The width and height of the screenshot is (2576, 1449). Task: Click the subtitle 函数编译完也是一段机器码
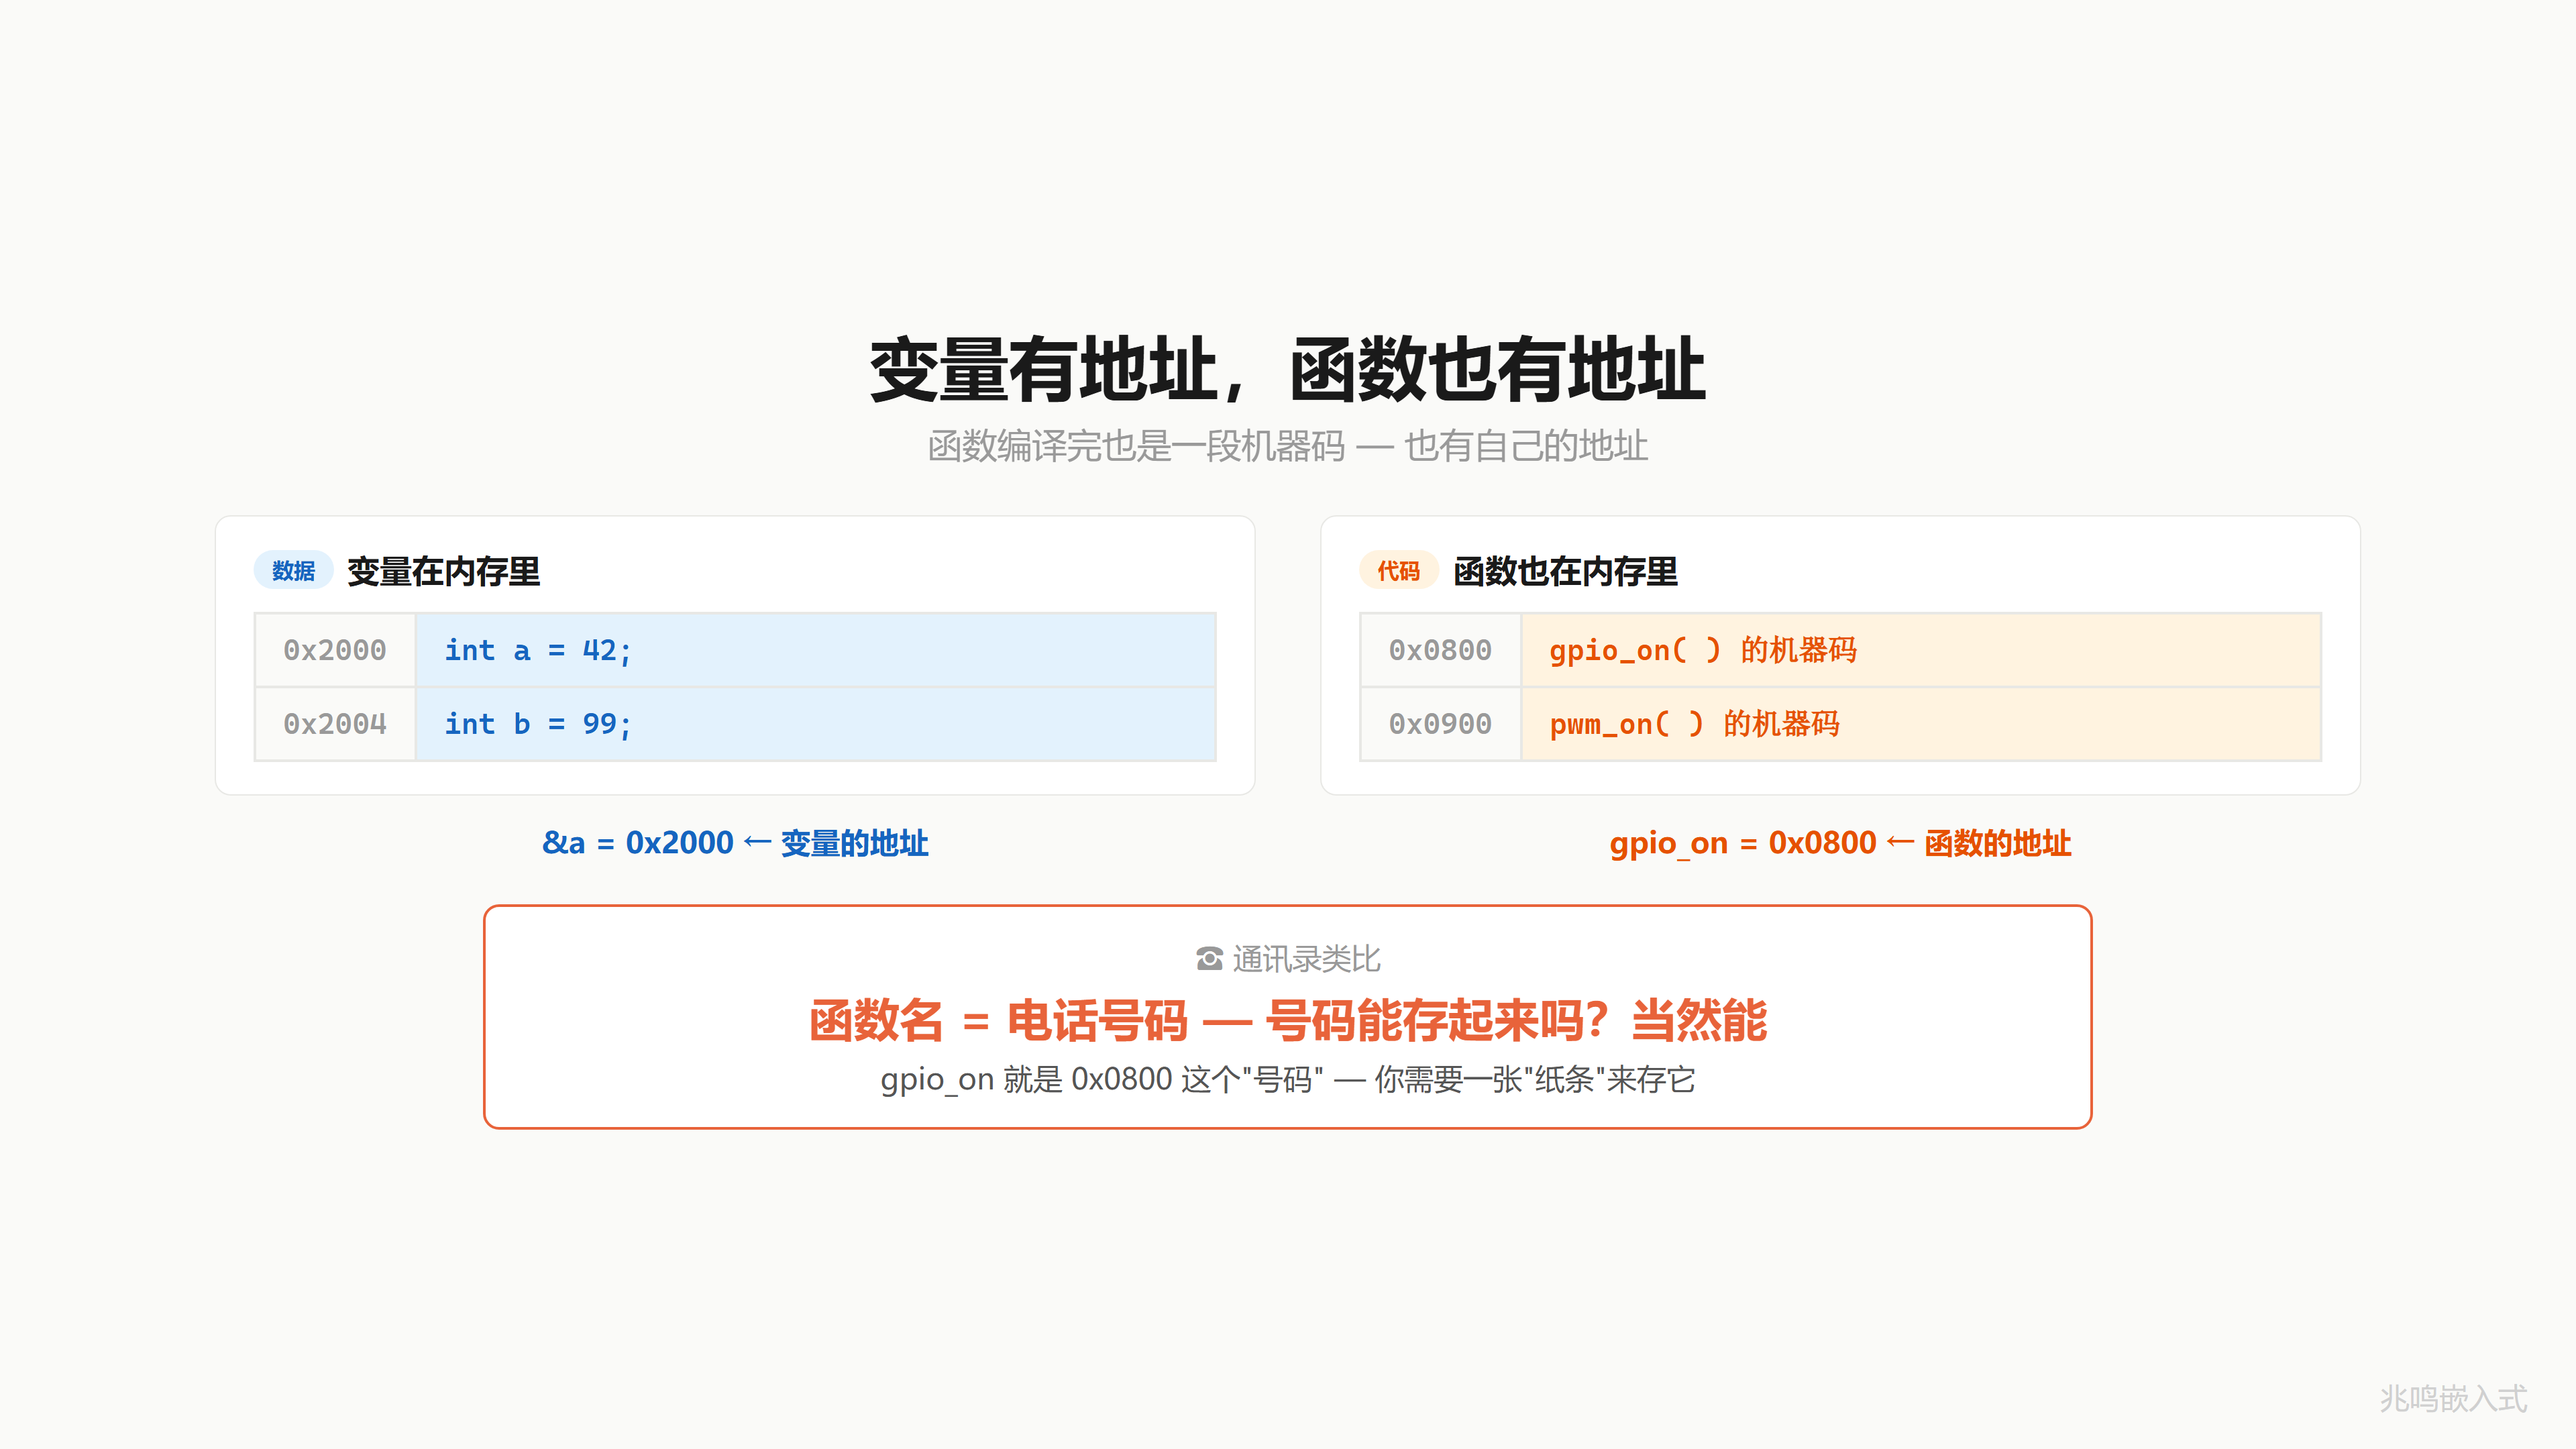(x=1138, y=446)
